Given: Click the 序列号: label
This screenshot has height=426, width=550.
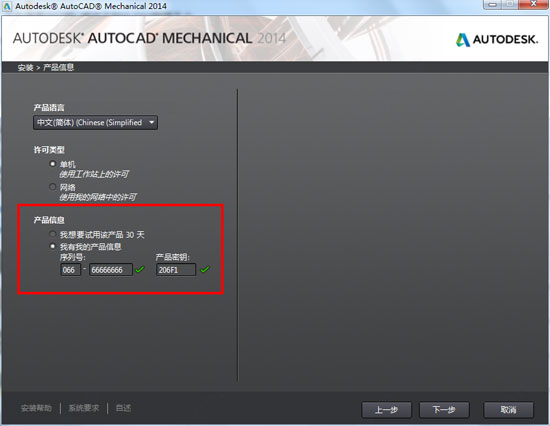Looking at the screenshot, I should (73, 257).
